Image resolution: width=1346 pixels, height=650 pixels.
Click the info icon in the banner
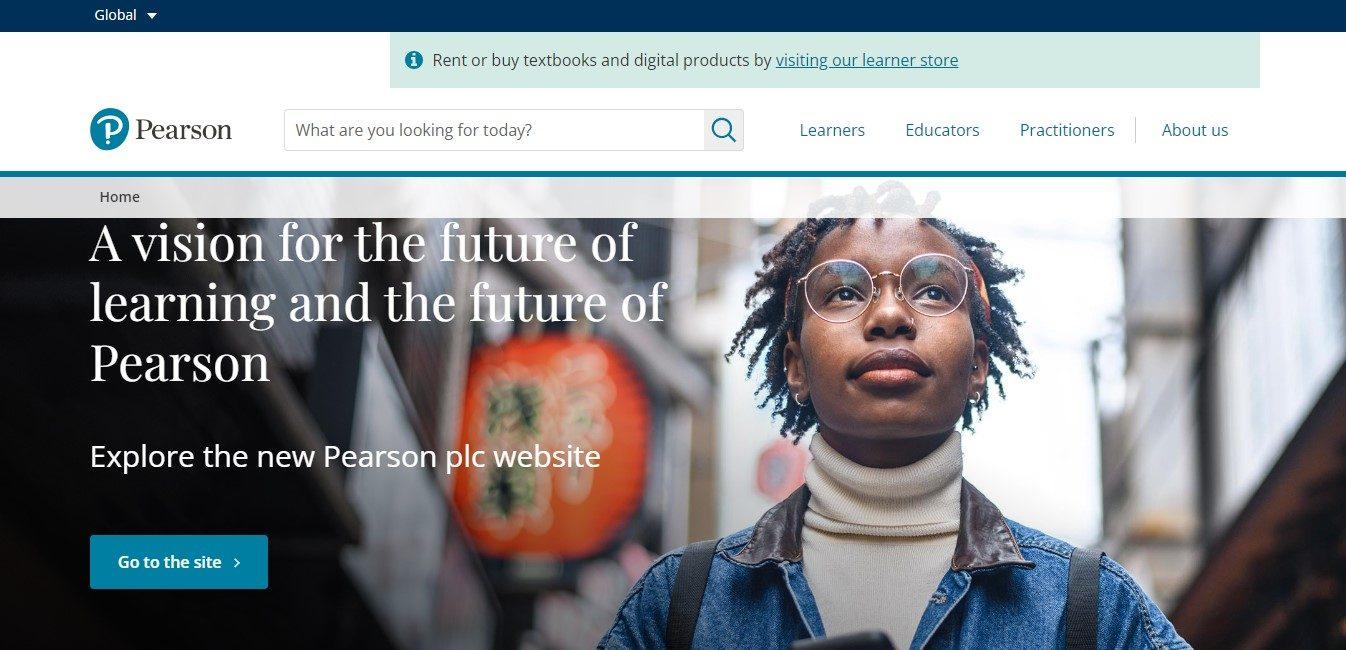click(x=414, y=60)
